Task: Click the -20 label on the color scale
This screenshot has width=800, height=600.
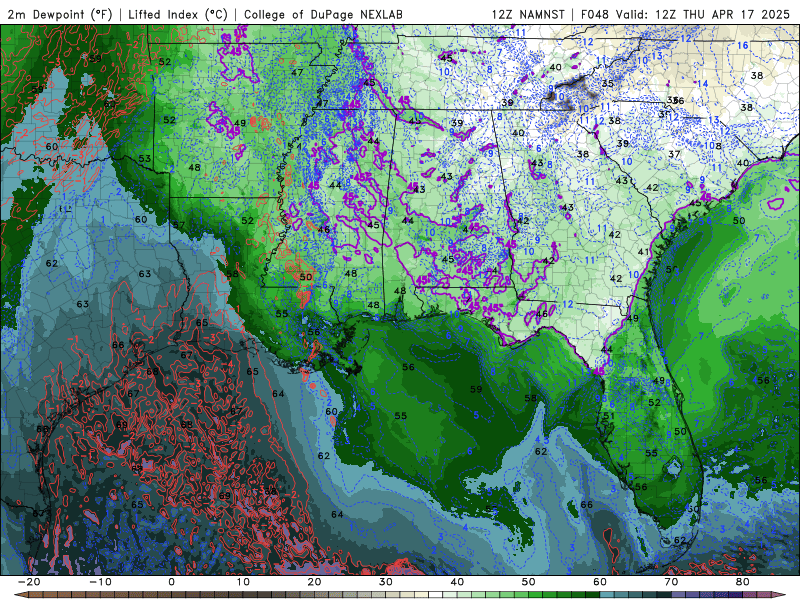Action: (x=29, y=582)
